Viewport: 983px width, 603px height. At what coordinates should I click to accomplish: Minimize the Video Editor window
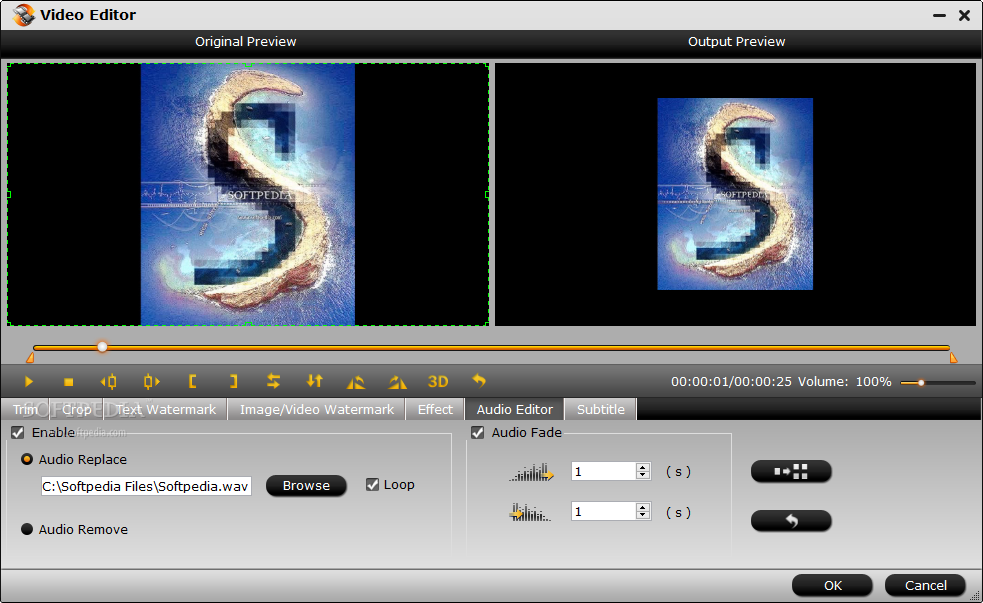point(939,15)
